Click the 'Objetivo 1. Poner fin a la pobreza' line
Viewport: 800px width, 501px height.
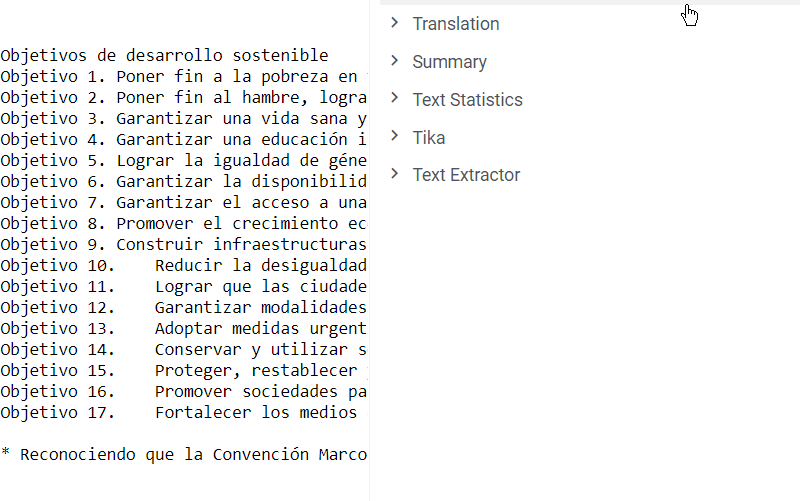[x=184, y=75]
